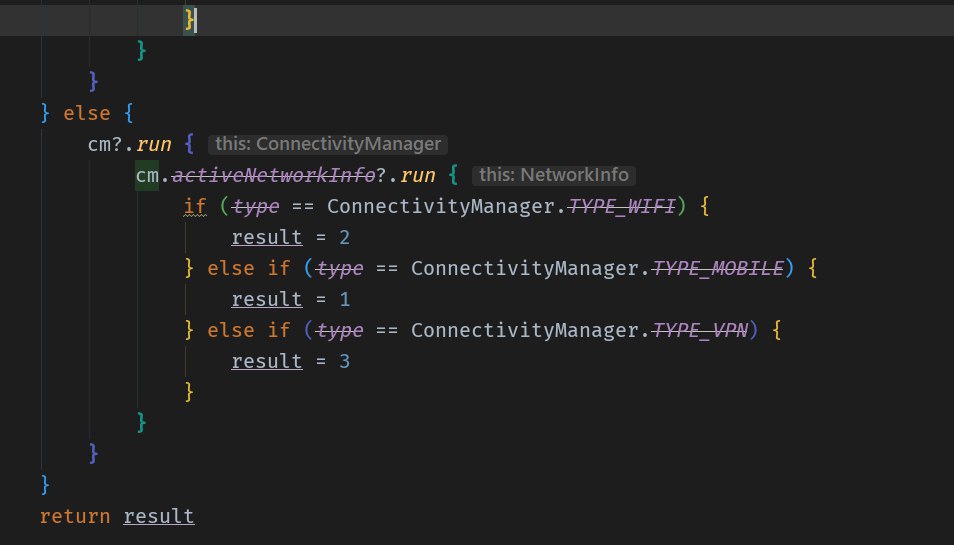This screenshot has width=954, height=545.
Task: Click the underlined 'if' keyword with warning
Action: tap(195, 206)
